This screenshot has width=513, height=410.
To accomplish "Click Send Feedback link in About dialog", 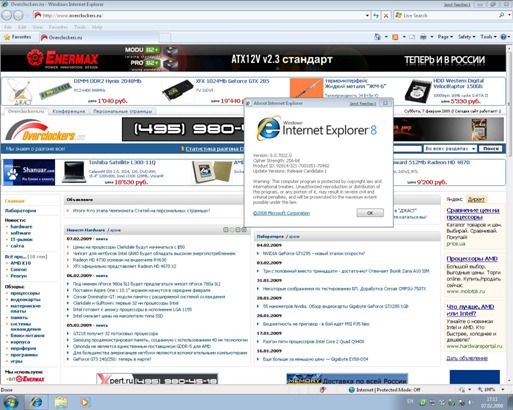I will pos(363,104).
